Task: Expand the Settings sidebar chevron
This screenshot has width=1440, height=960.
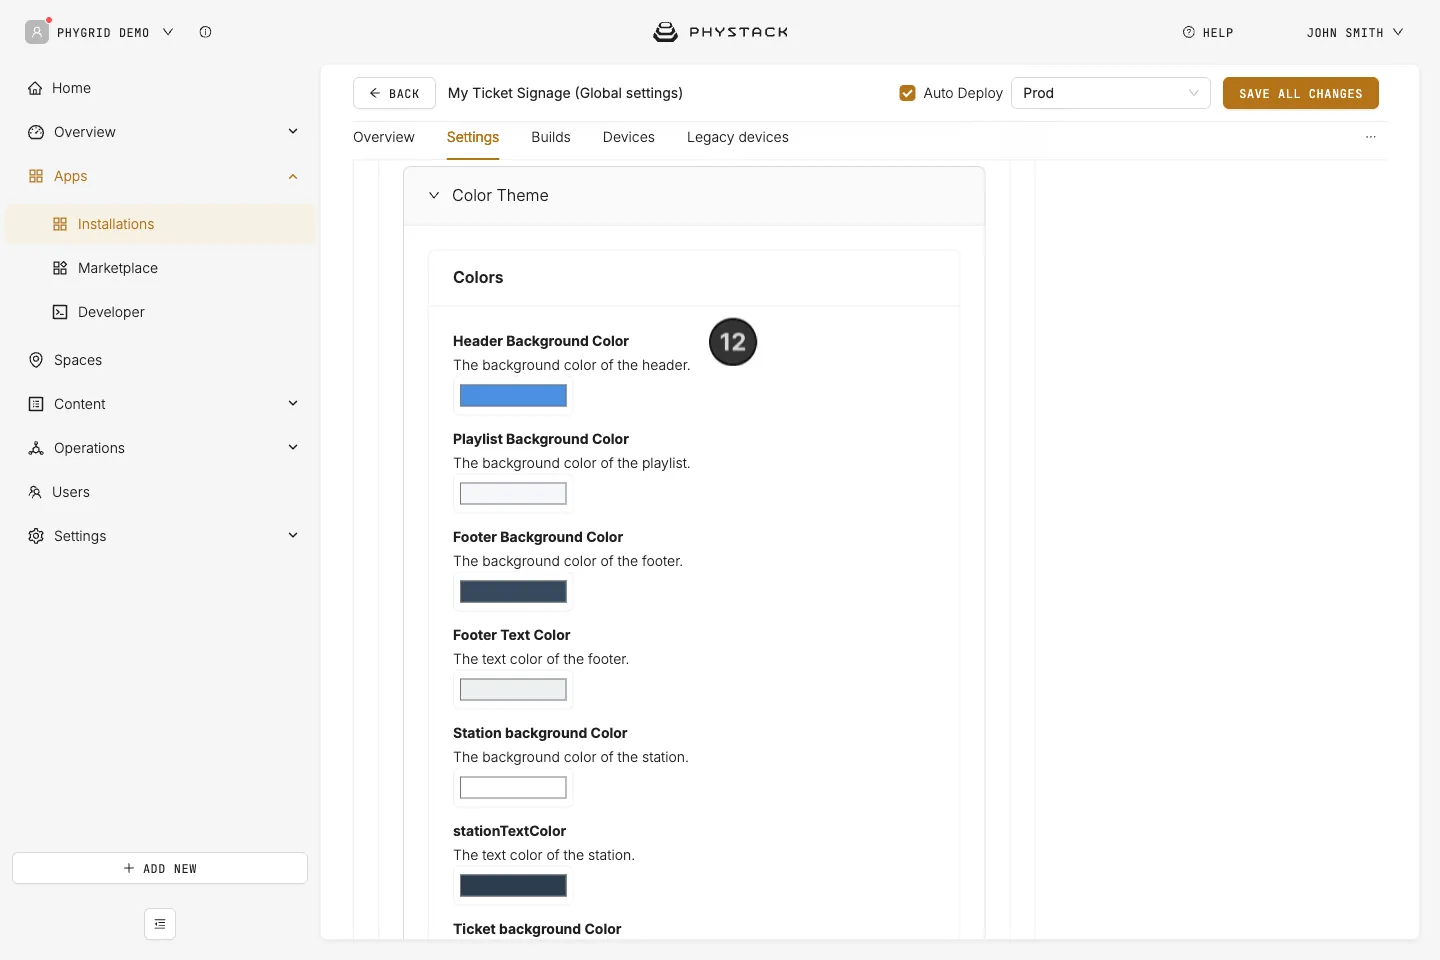Action: 293,536
